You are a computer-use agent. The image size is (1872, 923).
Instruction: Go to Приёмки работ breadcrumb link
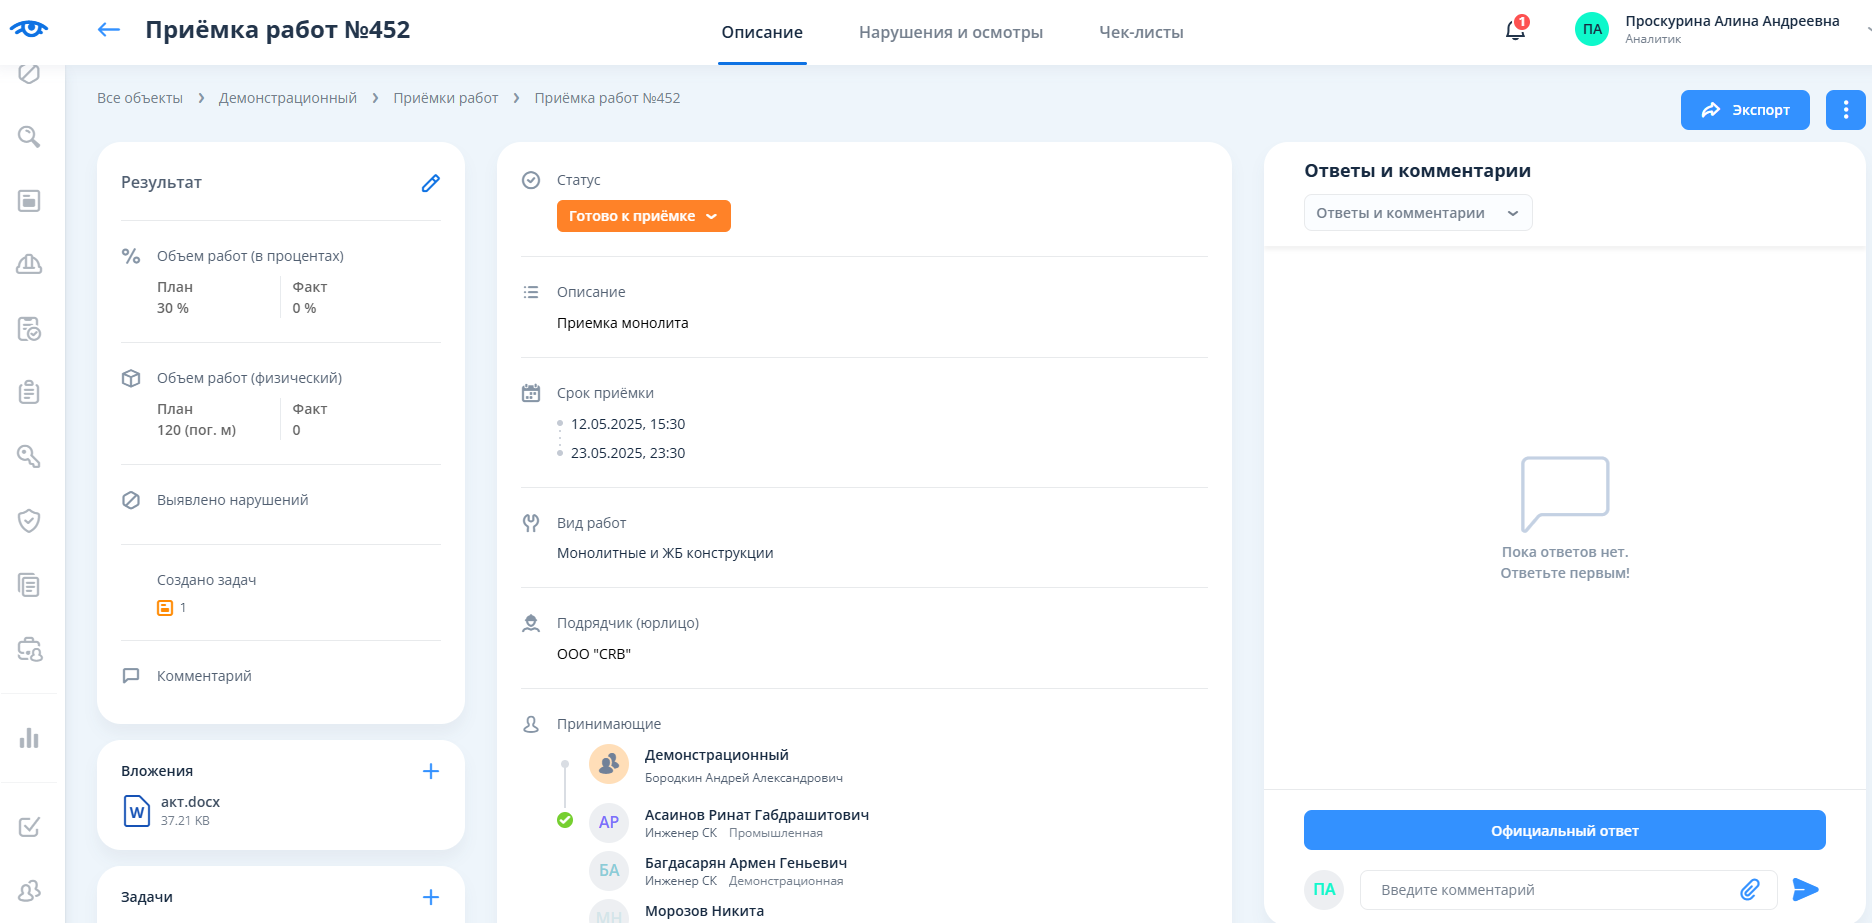[x=445, y=98]
